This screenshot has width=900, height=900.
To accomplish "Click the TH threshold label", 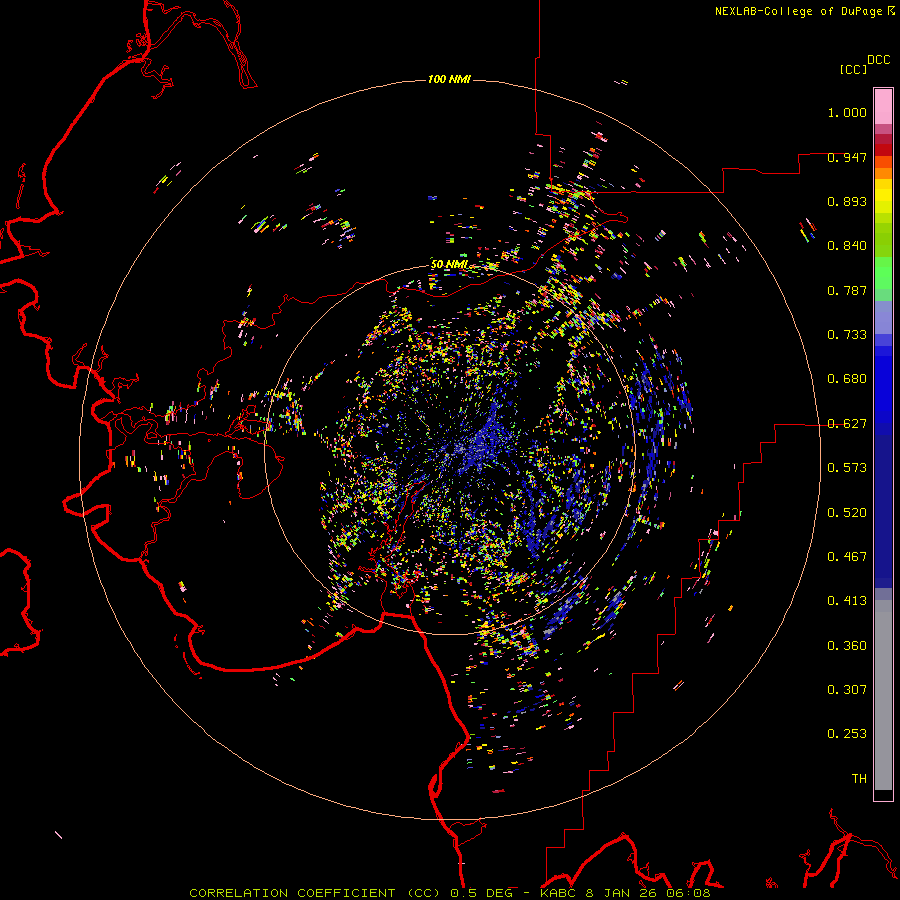I will pyautogui.click(x=859, y=779).
